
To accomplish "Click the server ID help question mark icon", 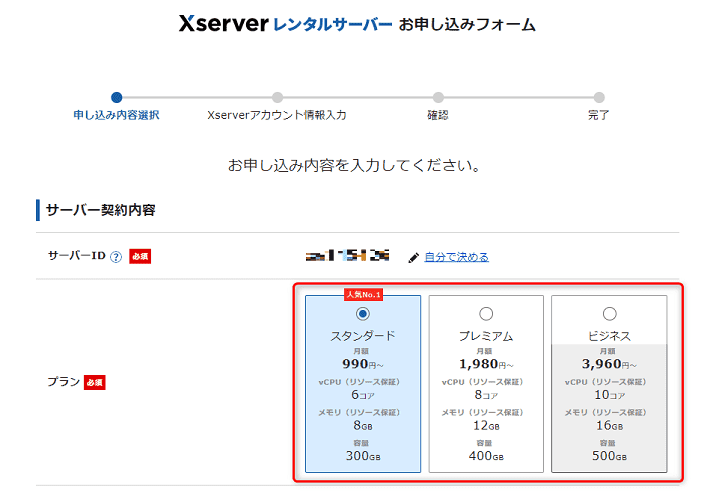I will 116,257.
